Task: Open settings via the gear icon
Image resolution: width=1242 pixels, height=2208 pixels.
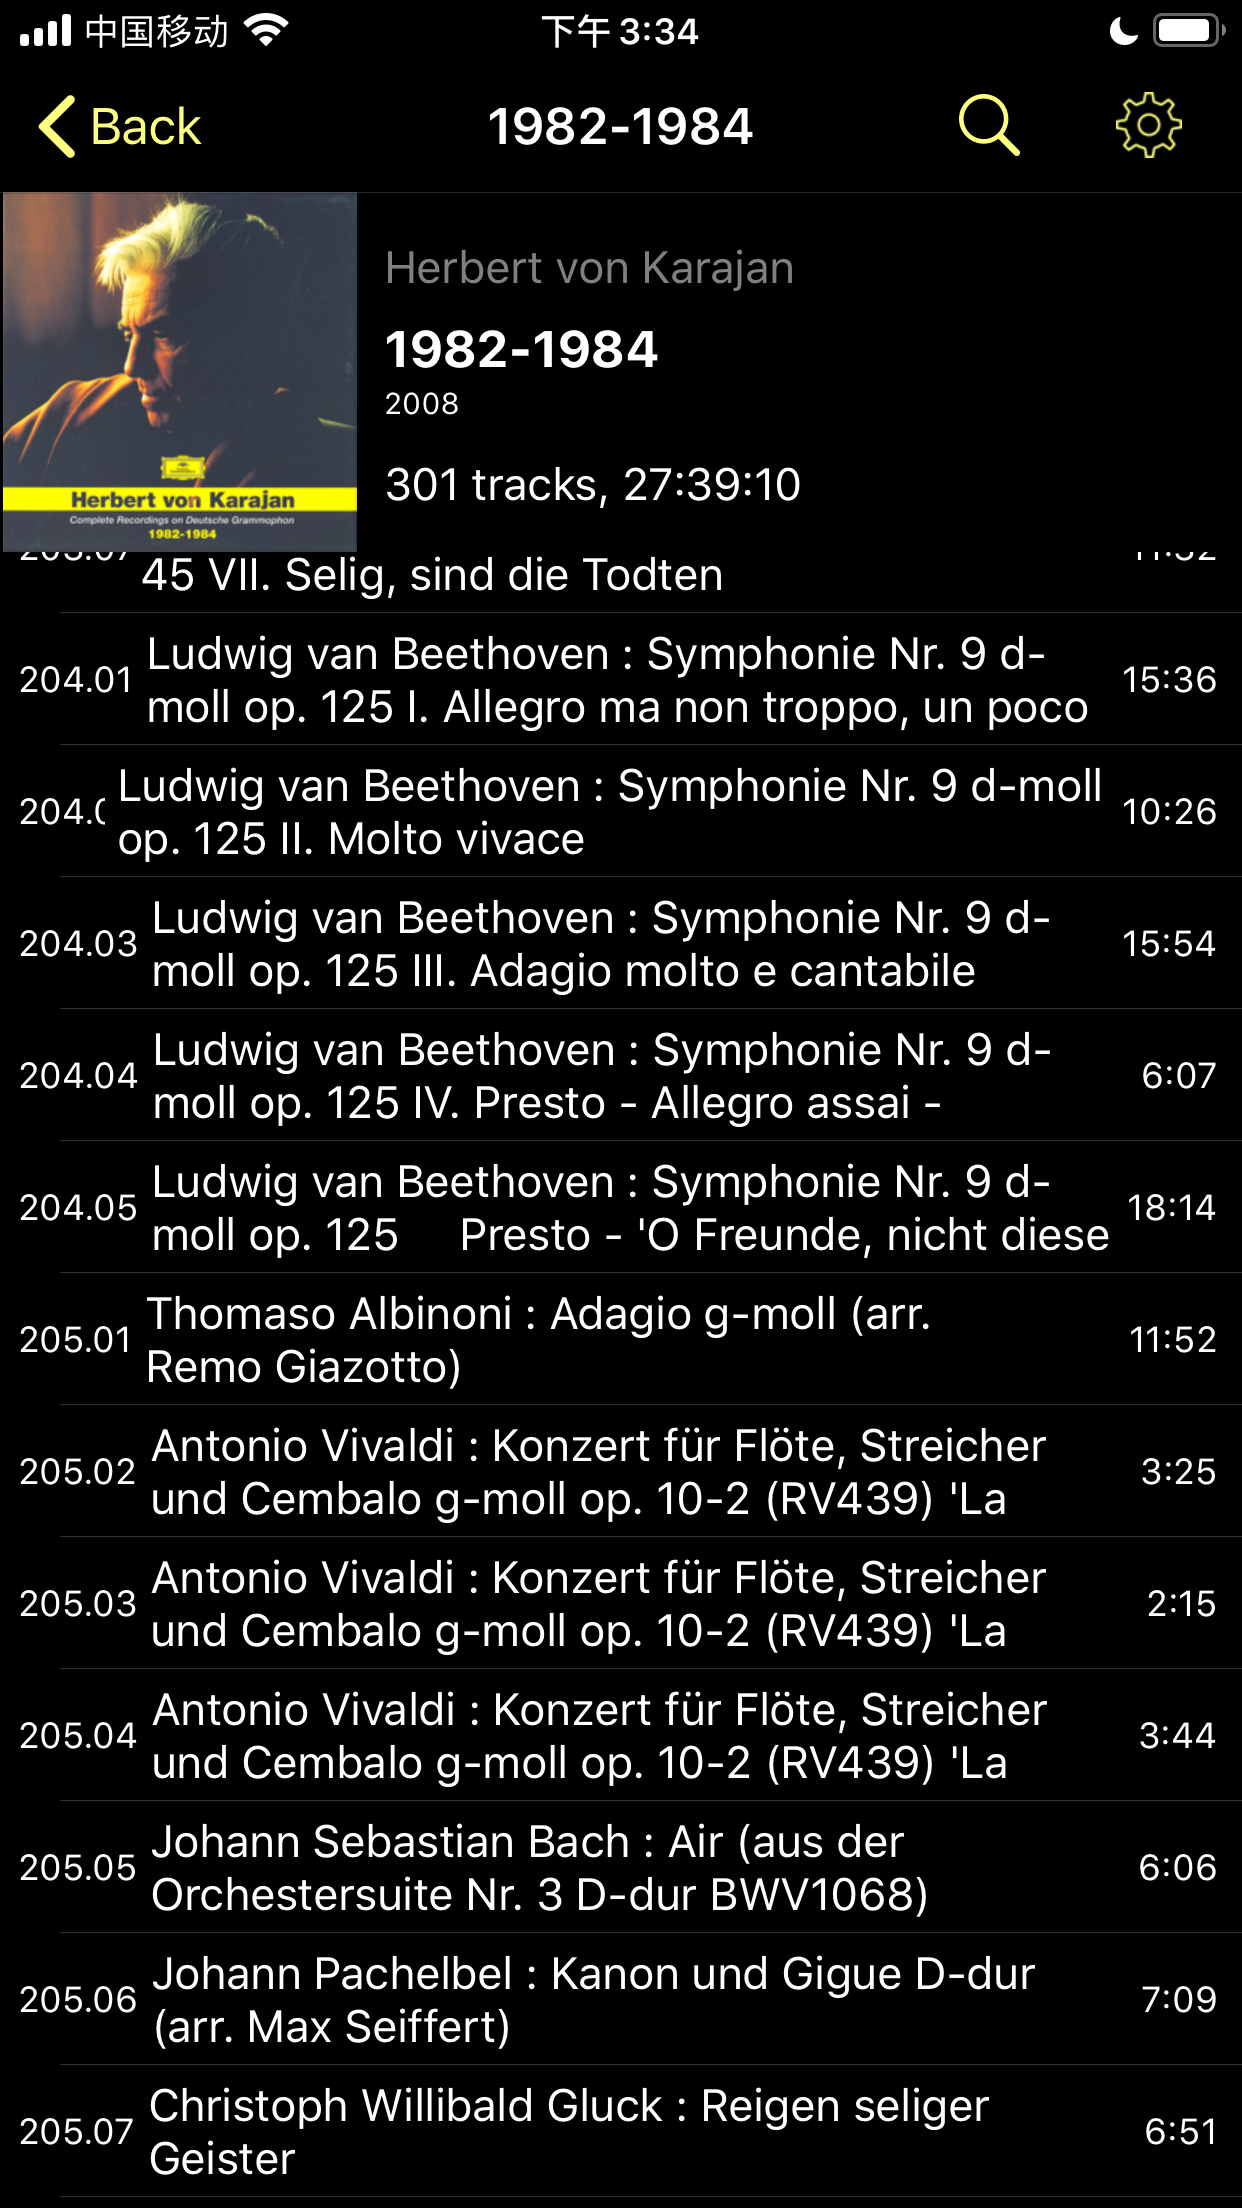Action: (1148, 126)
